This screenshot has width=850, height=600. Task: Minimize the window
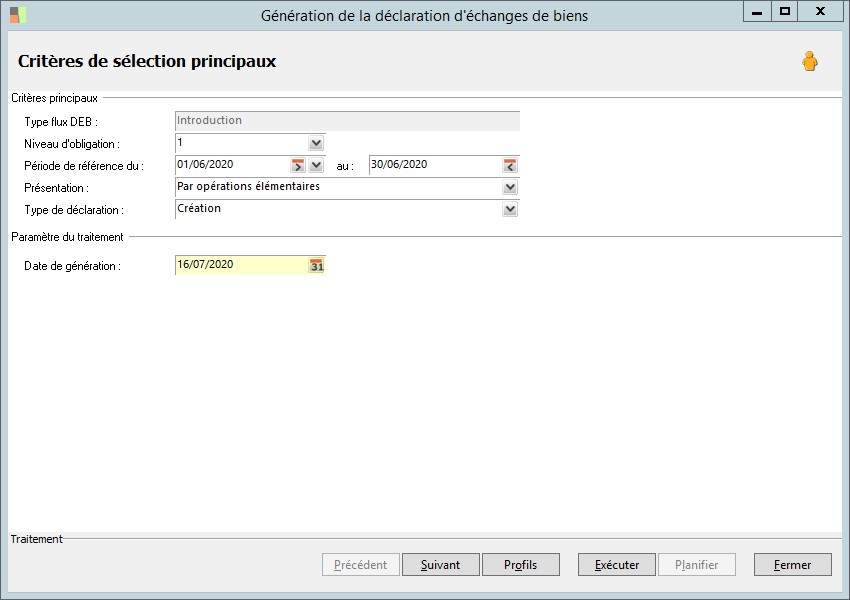click(x=757, y=11)
